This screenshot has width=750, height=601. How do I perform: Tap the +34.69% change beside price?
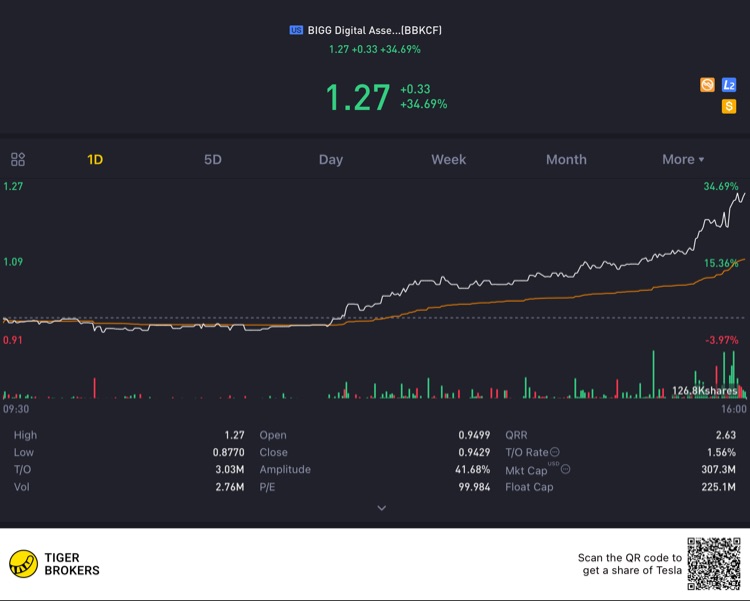pyautogui.click(x=423, y=104)
